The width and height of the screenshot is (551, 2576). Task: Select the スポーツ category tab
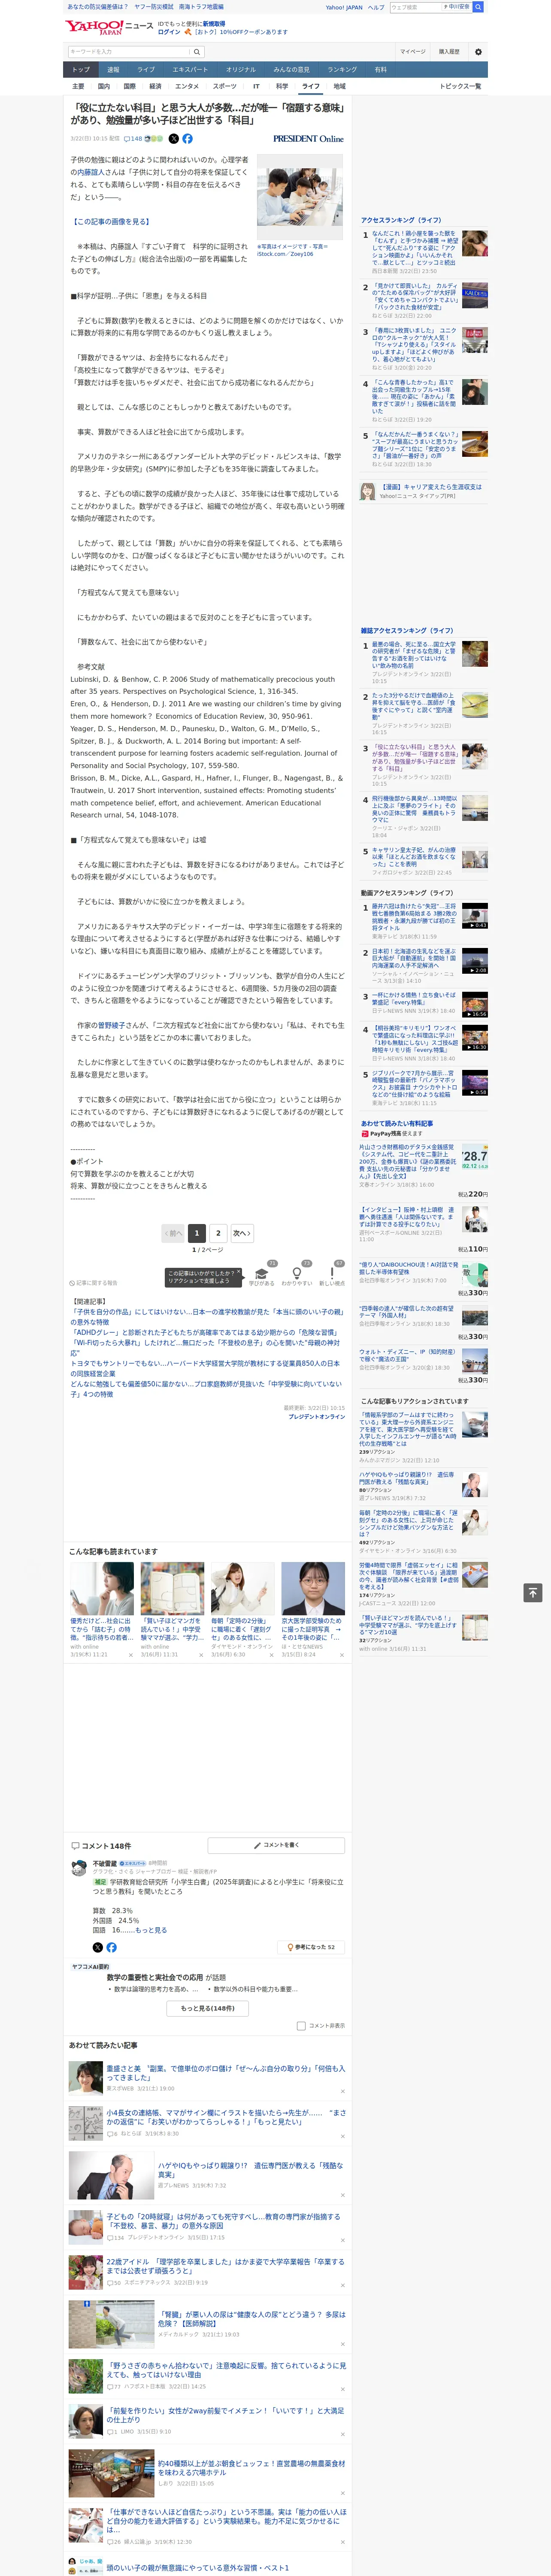pos(224,86)
